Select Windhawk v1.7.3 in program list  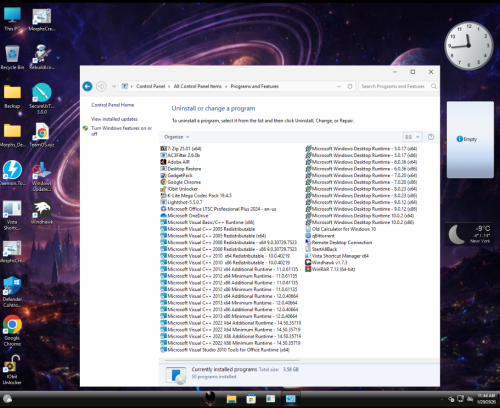pos(326,263)
